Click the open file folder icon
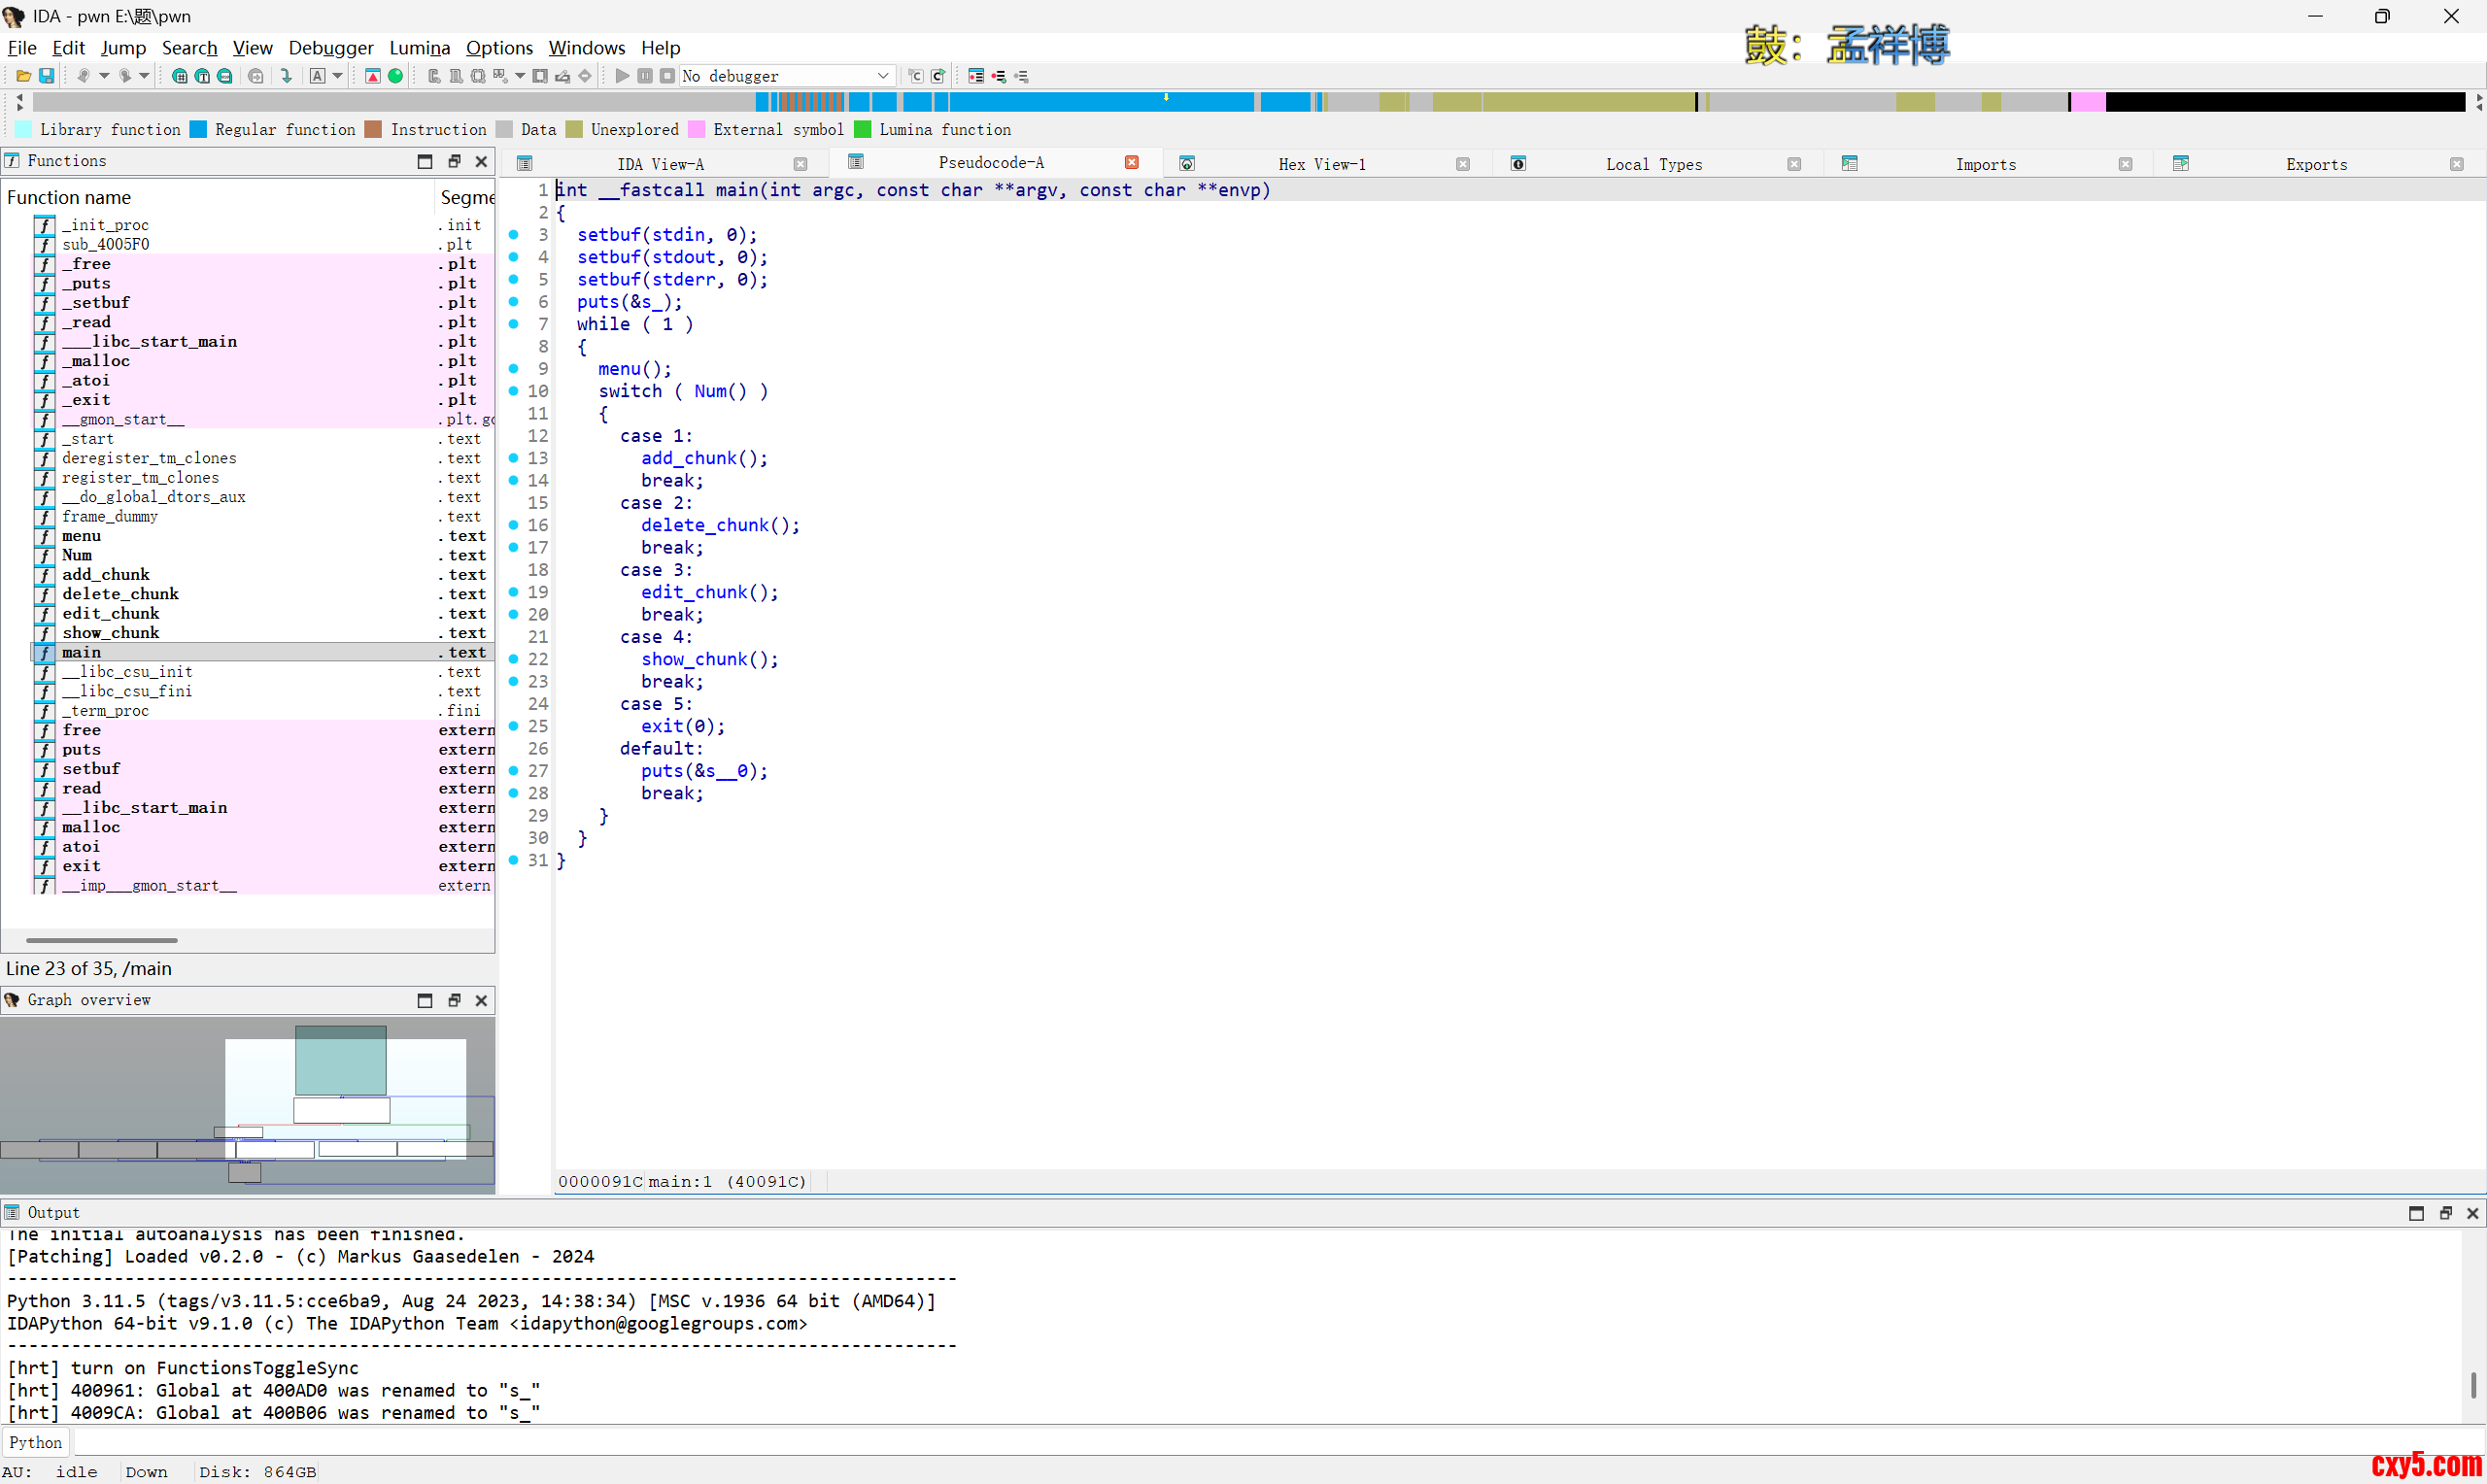Screen dimensions: 2487x1484 (23, 76)
